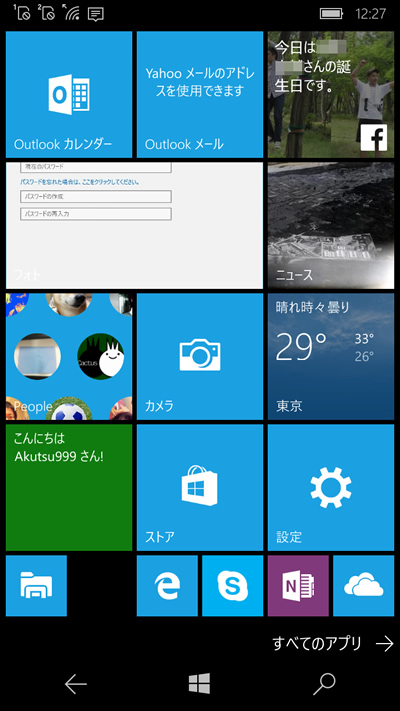Open the People contacts tile
Image resolution: width=400 pixels, height=711 pixels.
(x=69, y=356)
